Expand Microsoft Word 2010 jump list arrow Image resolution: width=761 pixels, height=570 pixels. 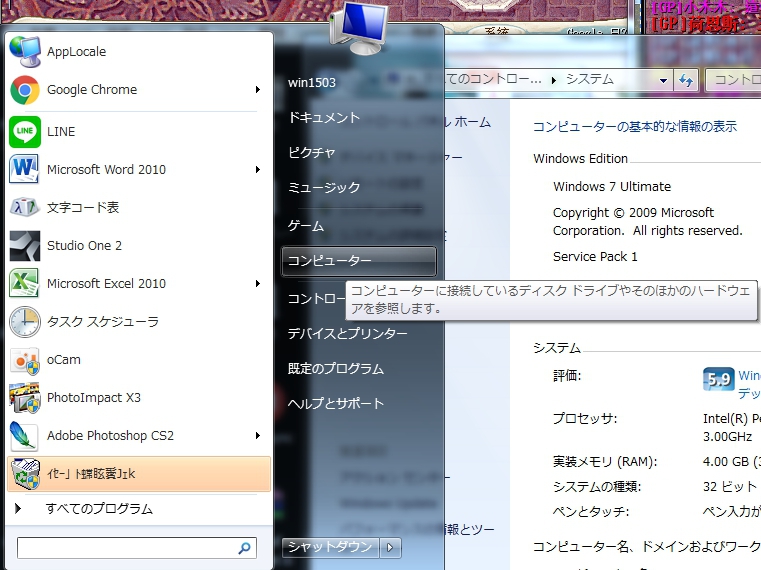tap(258, 169)
